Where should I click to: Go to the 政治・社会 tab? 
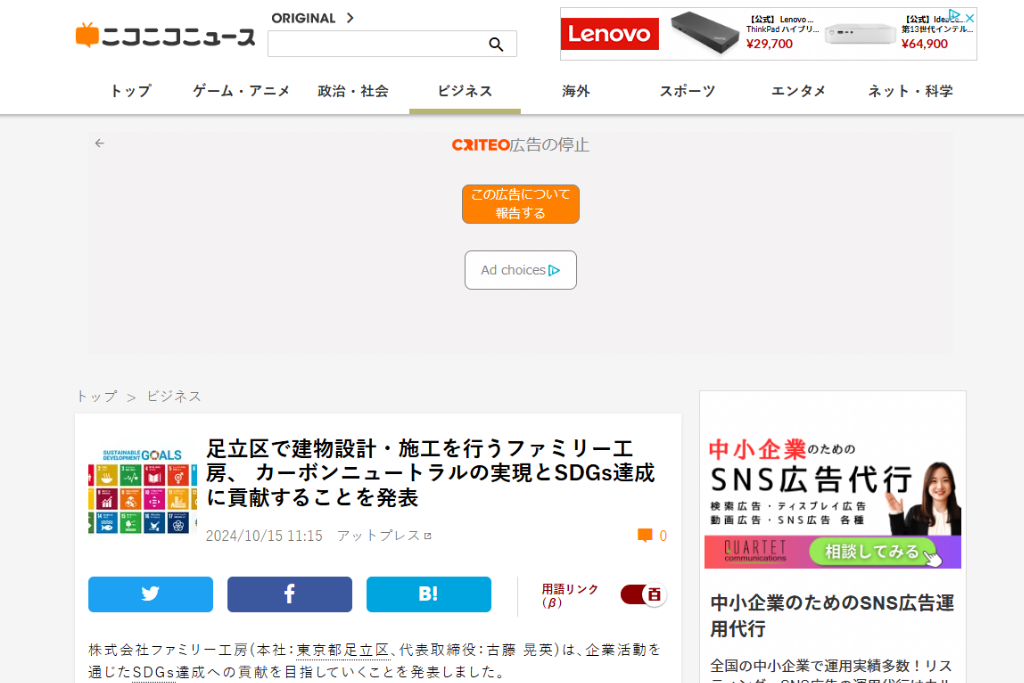[x=353, y=91]
